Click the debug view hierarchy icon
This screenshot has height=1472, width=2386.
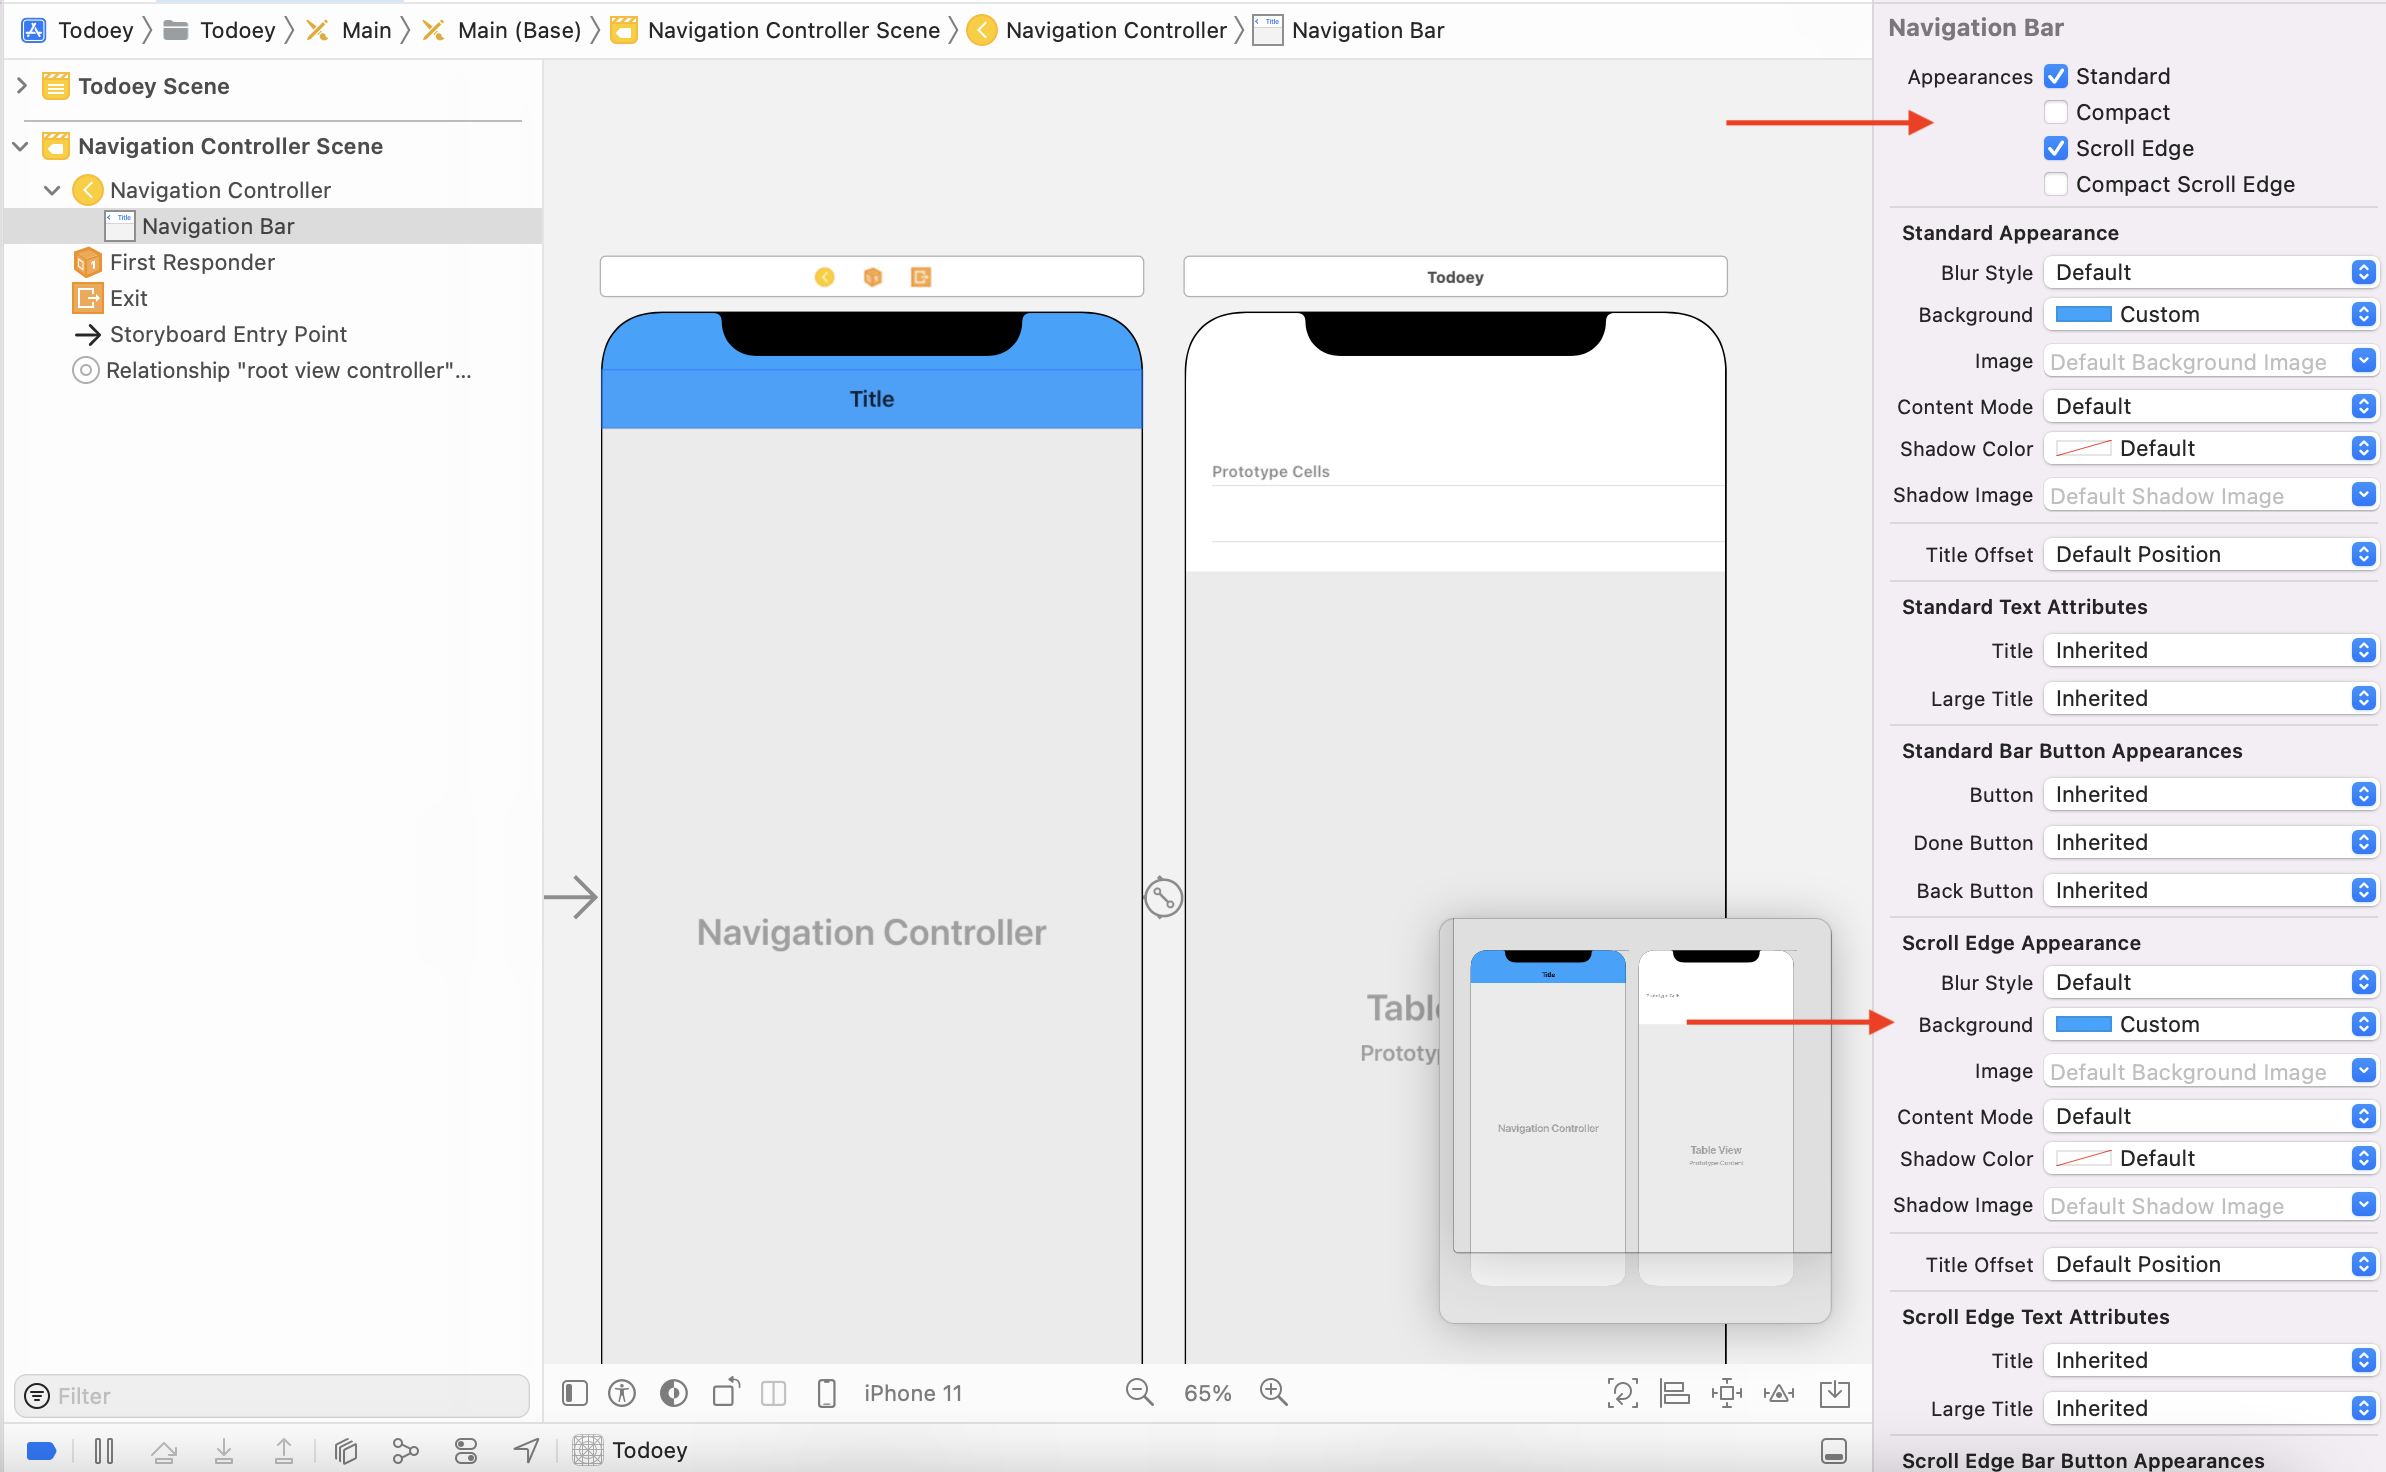pyautogui.click(x=346, y=1450)
